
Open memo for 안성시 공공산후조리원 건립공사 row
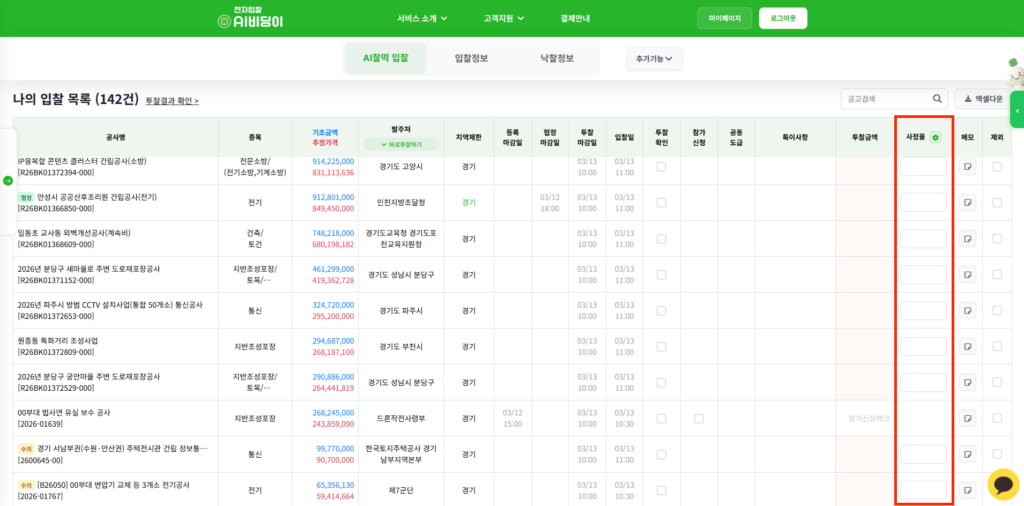tap(967, 203)
